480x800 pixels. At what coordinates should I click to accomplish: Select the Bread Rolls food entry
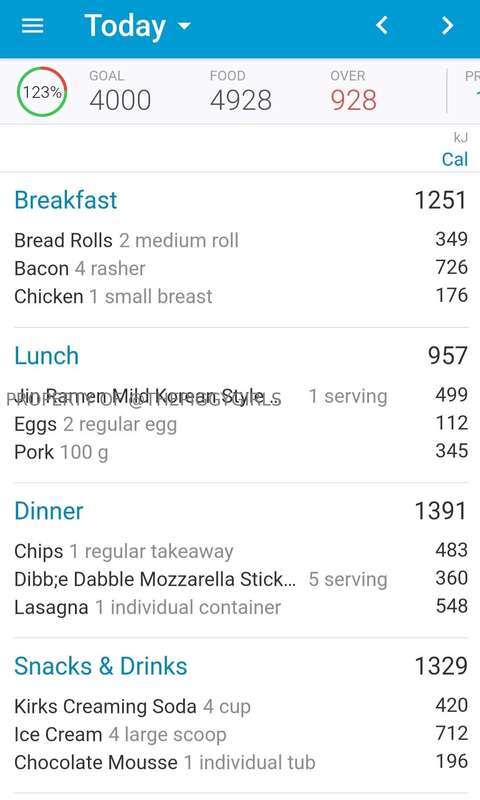[x=241, y=240]
